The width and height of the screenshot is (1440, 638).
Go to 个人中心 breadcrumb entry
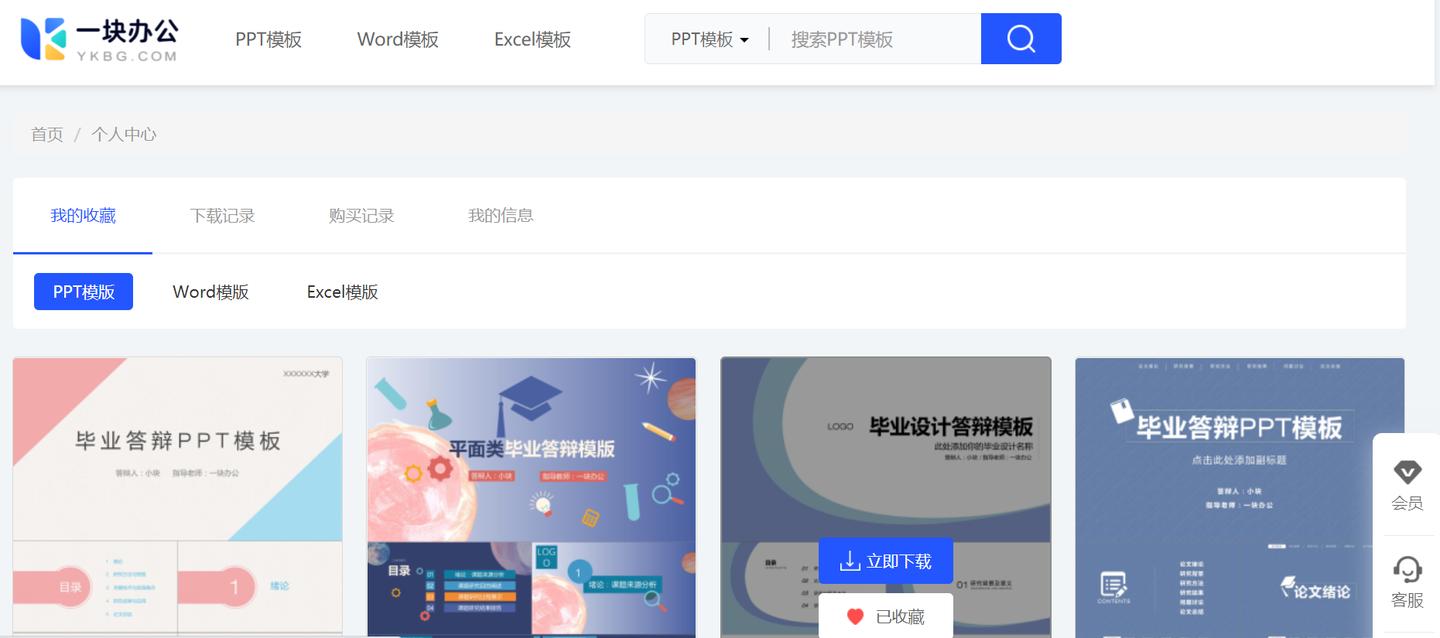[x=124, y=134]
